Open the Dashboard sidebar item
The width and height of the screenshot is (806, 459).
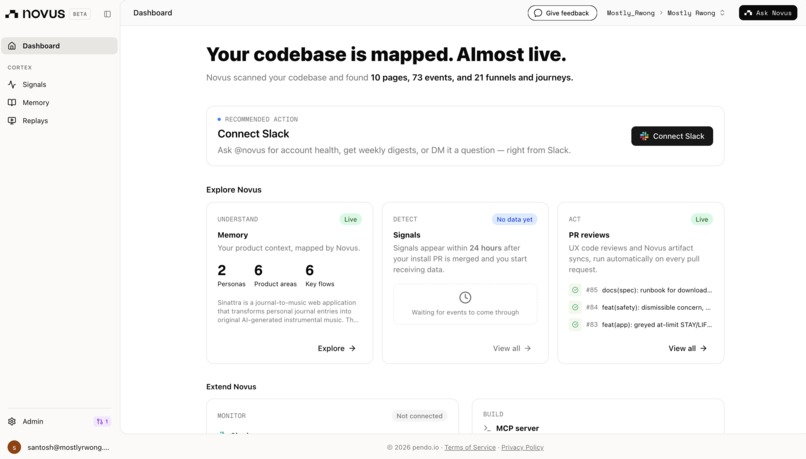(x=59, y=46)
